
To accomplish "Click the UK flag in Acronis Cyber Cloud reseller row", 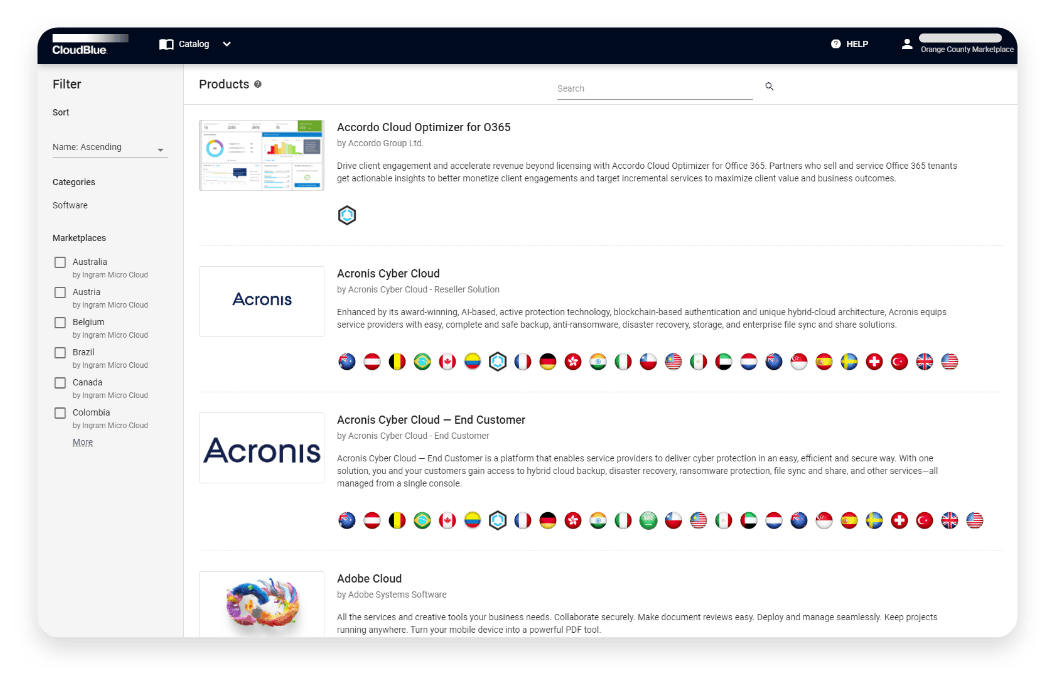I will coord(924,361).
